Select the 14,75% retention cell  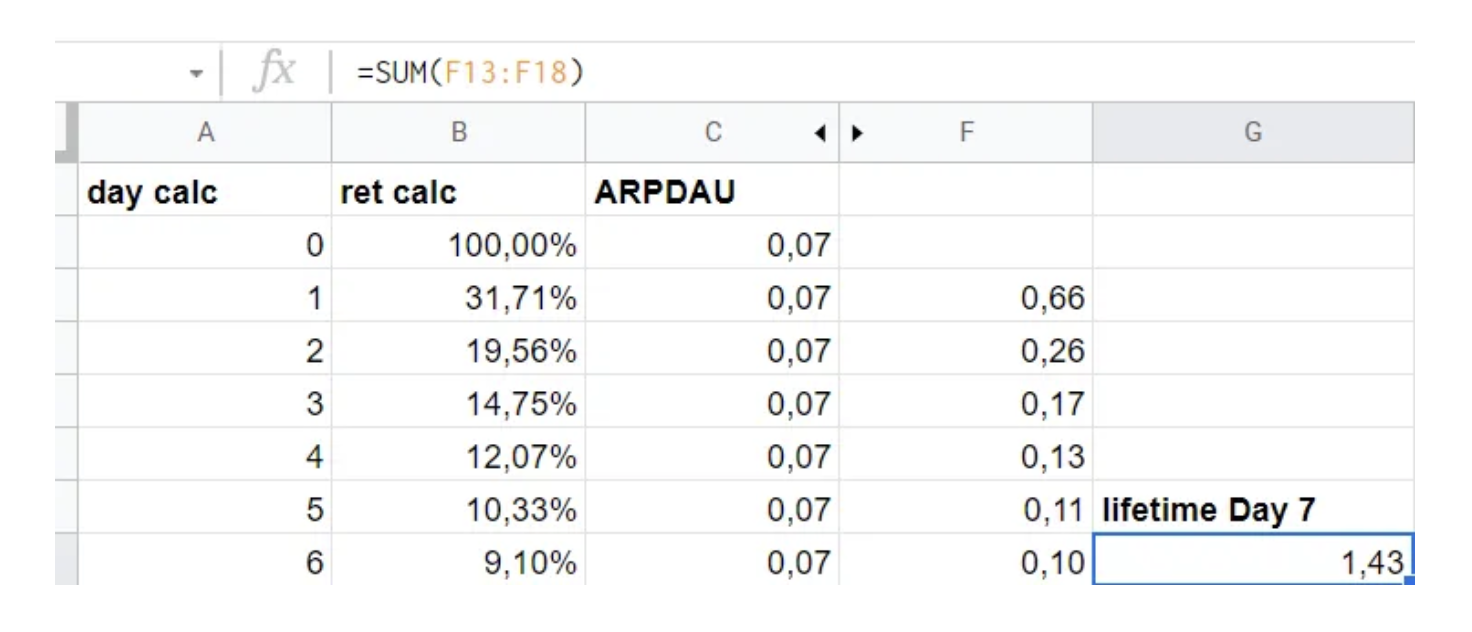pos(458,403)
